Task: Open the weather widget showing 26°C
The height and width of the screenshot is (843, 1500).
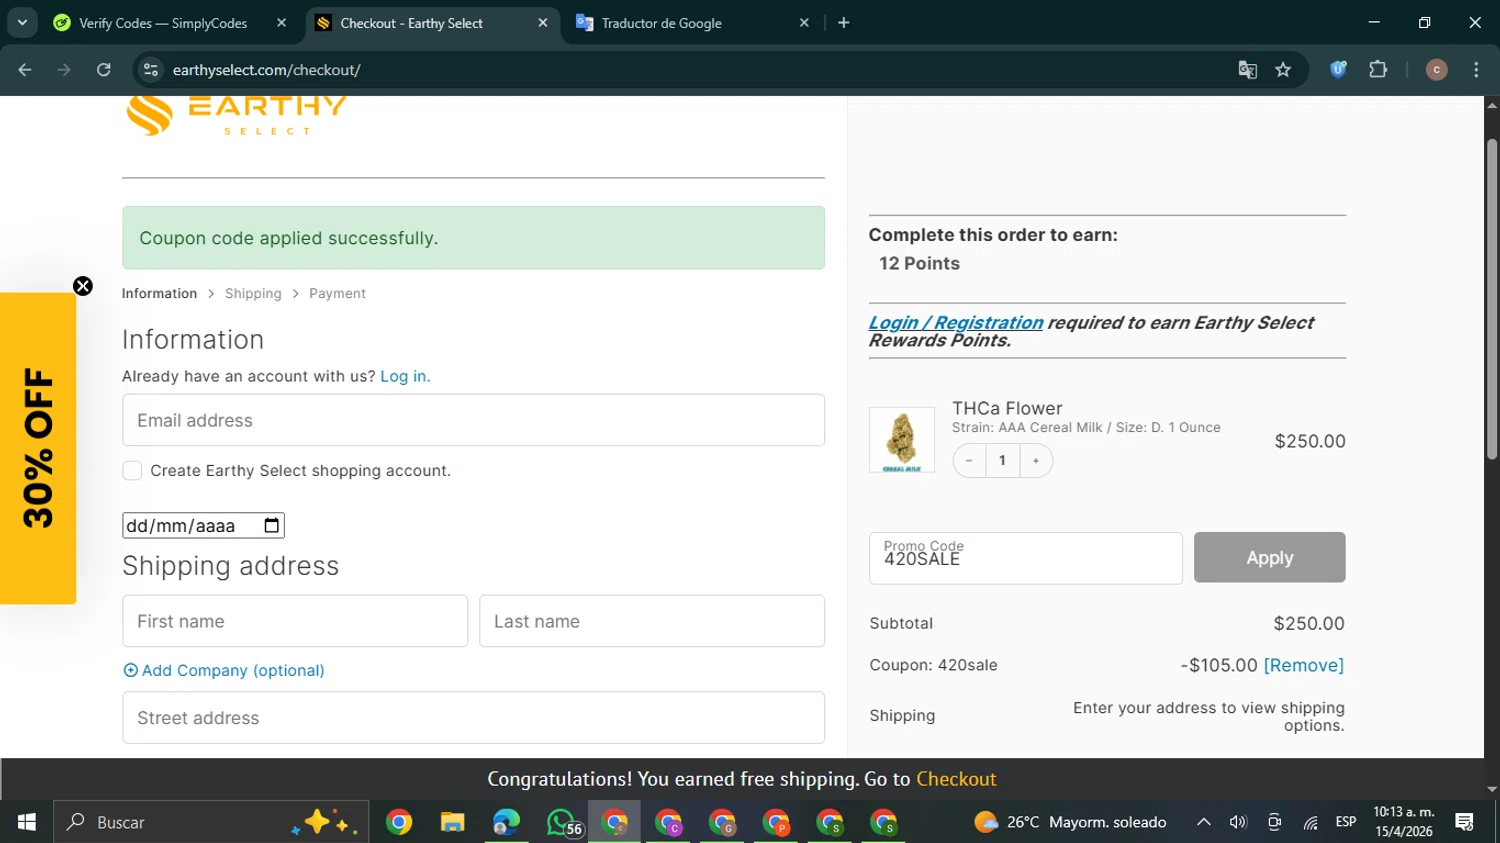Action: point(1070,822)
